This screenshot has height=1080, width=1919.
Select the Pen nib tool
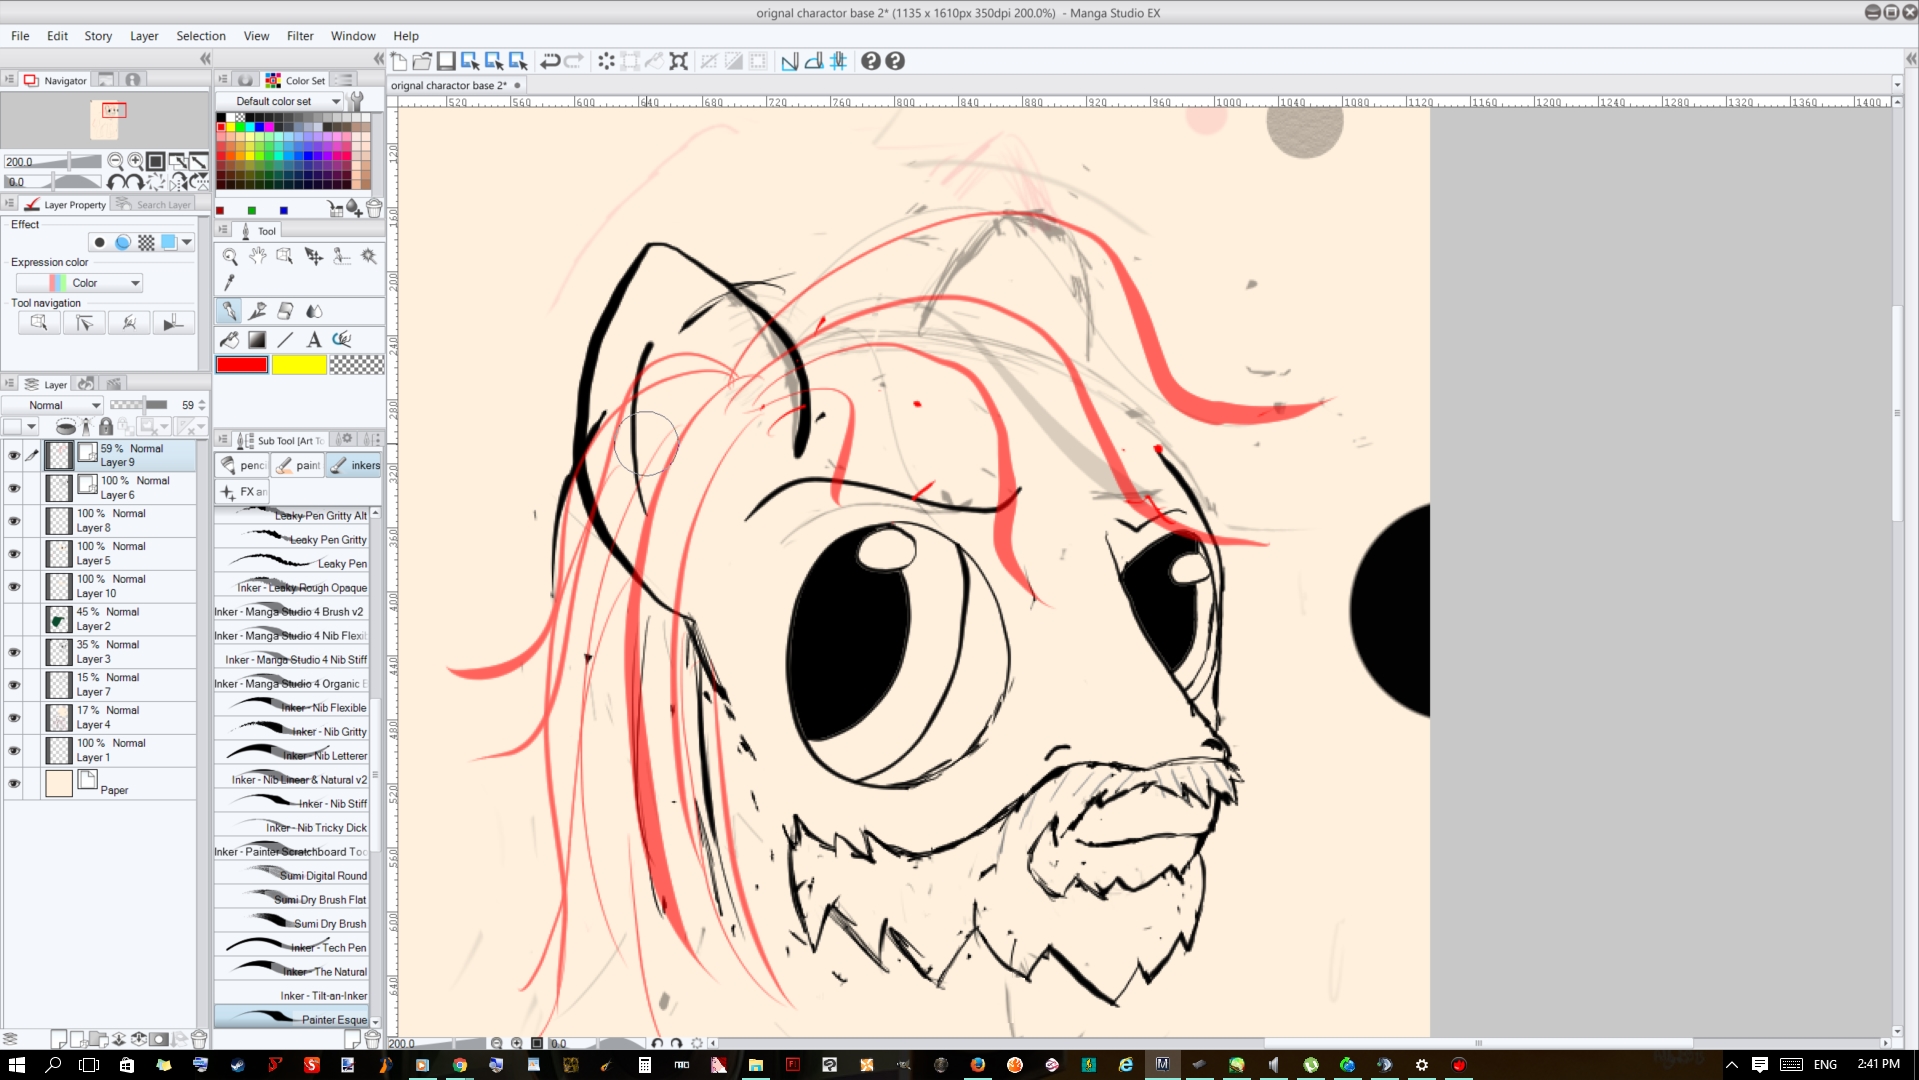(x=230, y=311)
